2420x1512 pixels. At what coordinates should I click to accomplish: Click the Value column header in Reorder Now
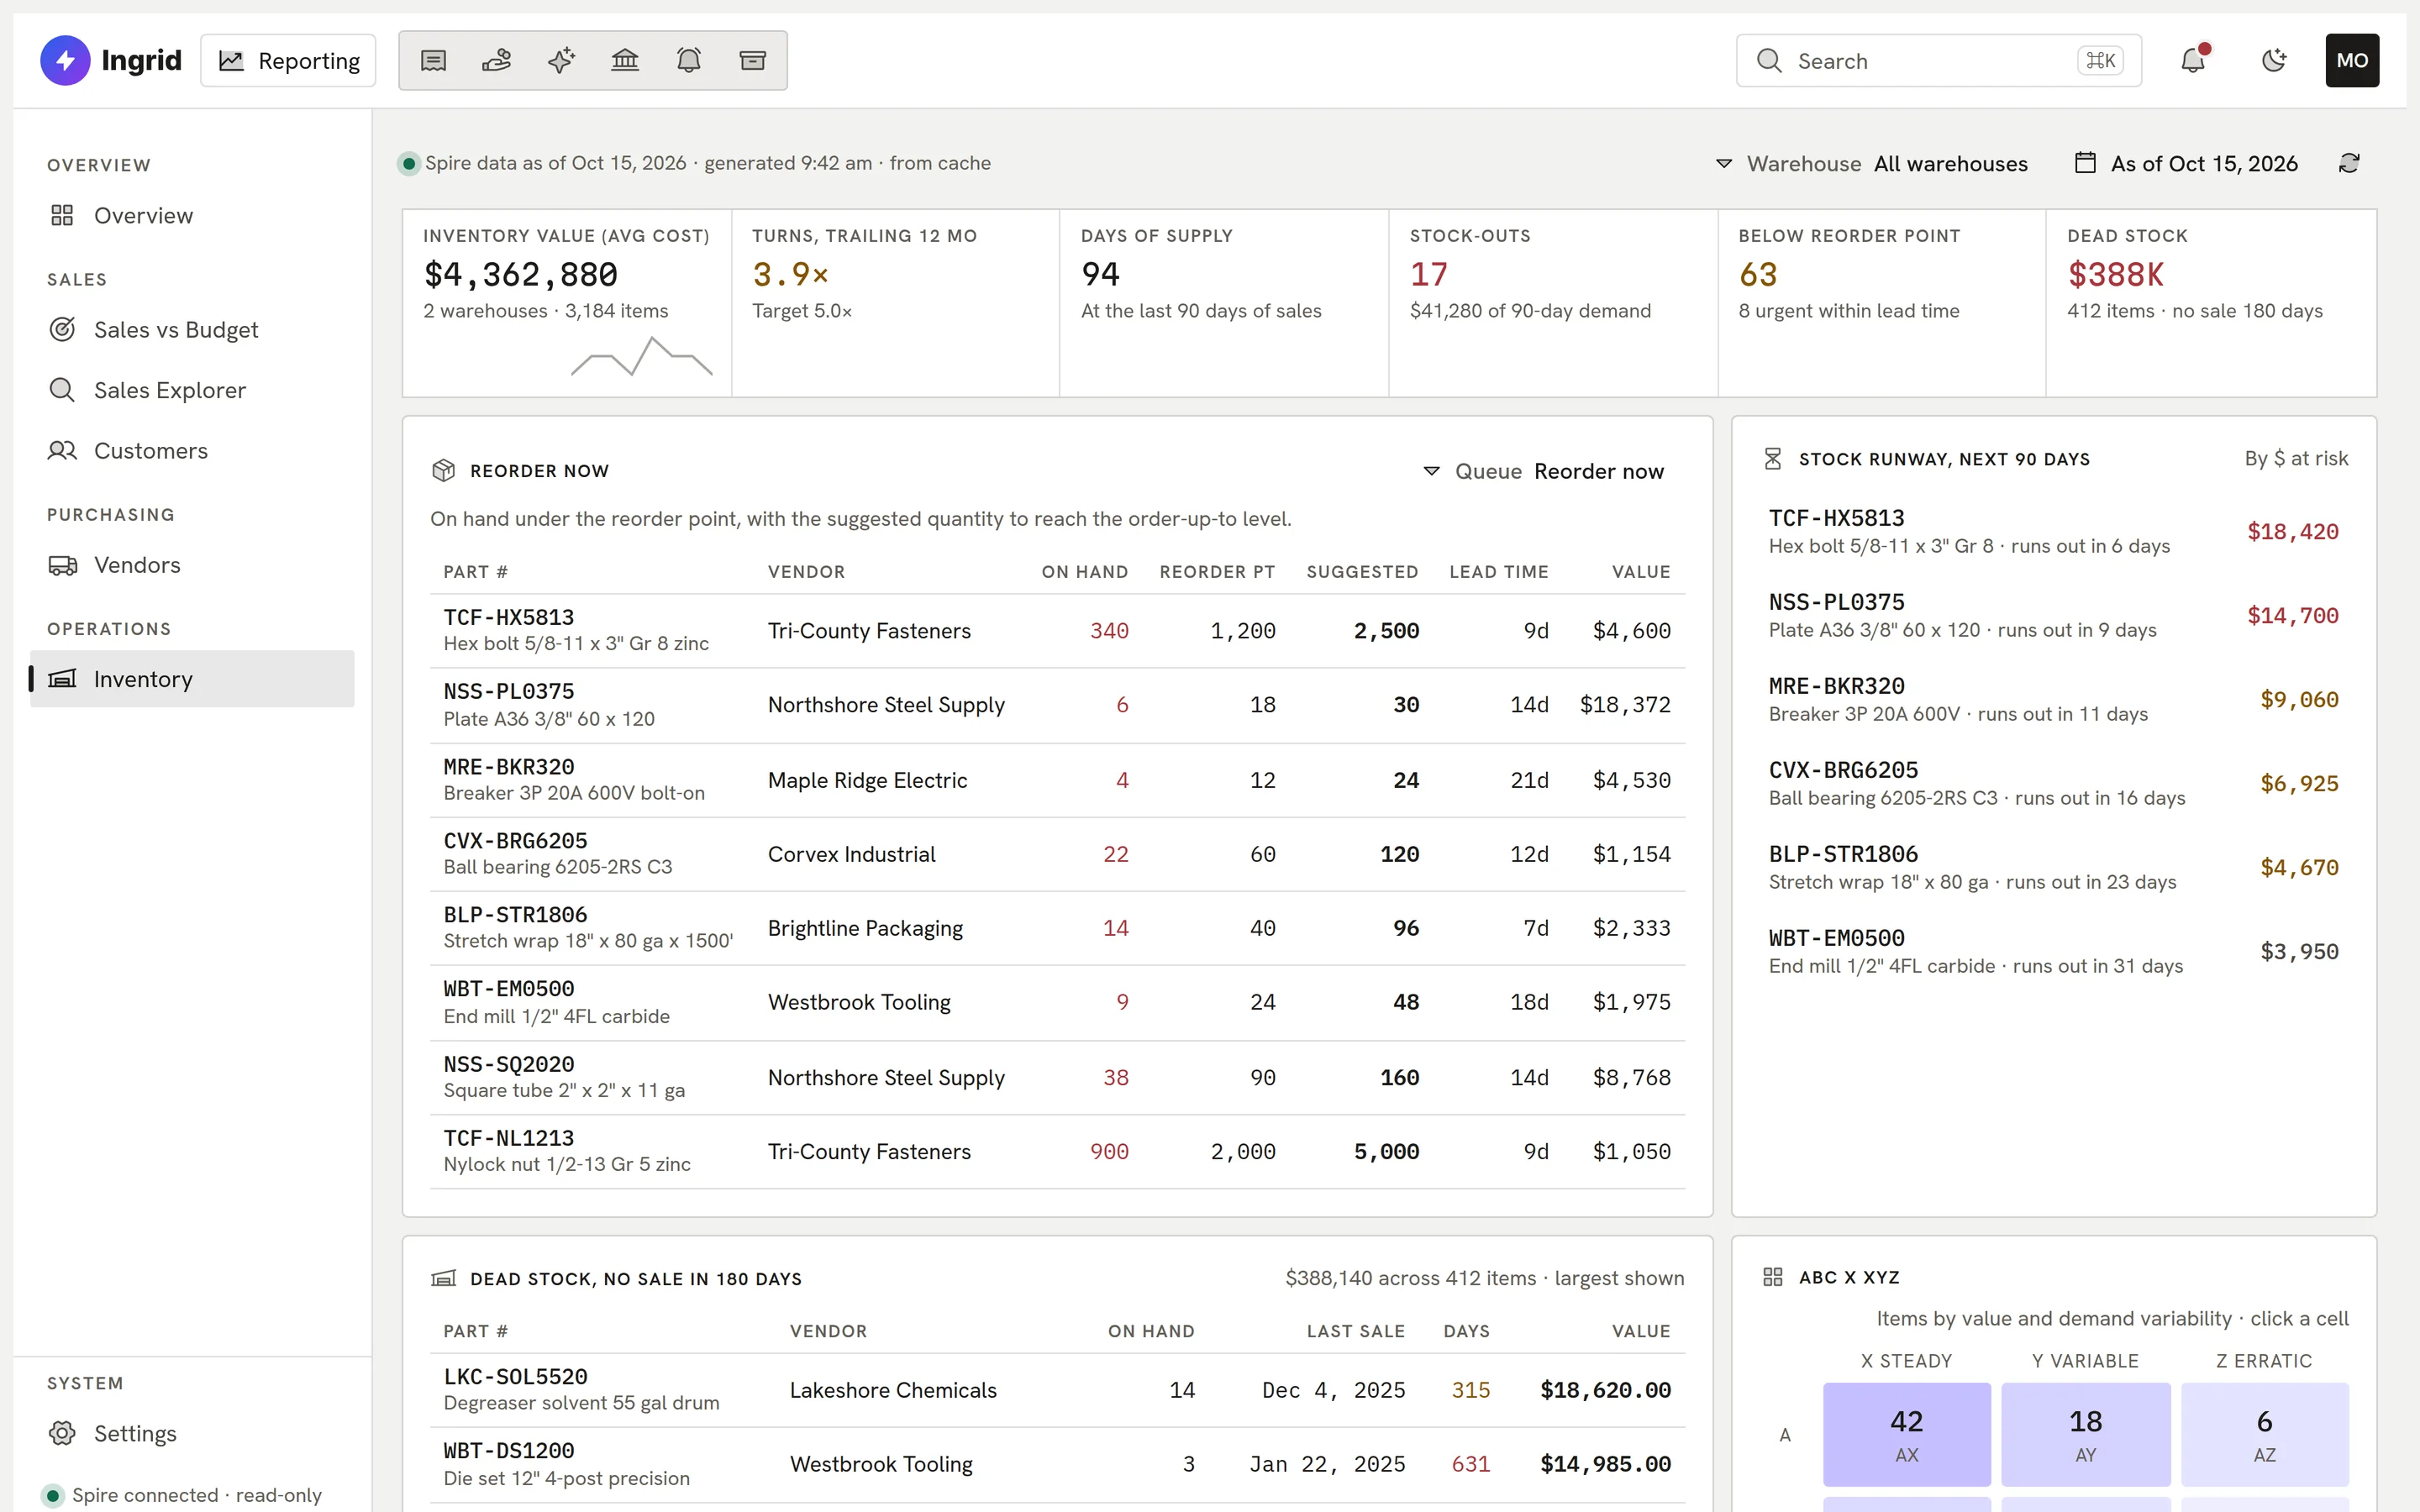click(1641, 572)
